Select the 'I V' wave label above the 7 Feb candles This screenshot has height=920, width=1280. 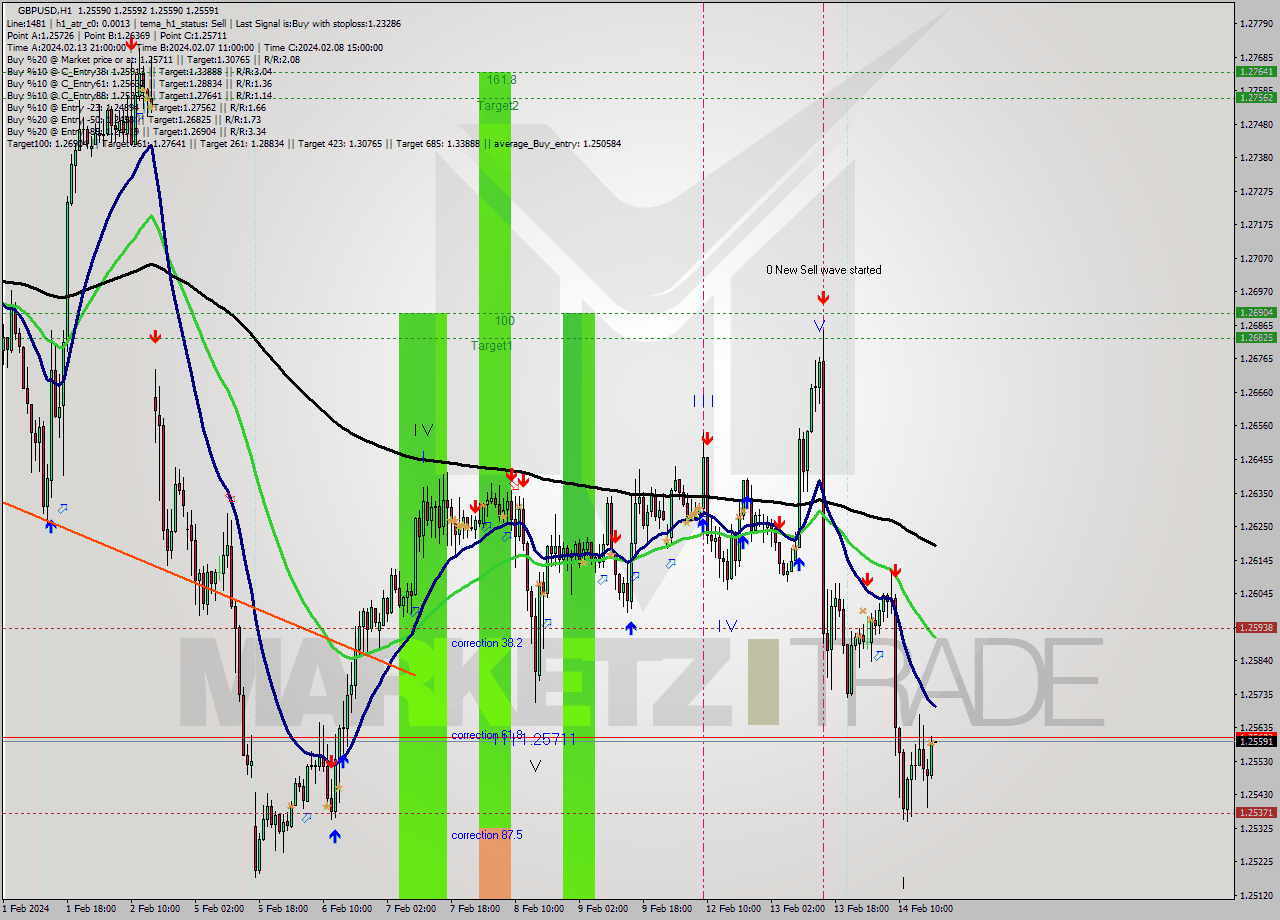tap(424, 430)
